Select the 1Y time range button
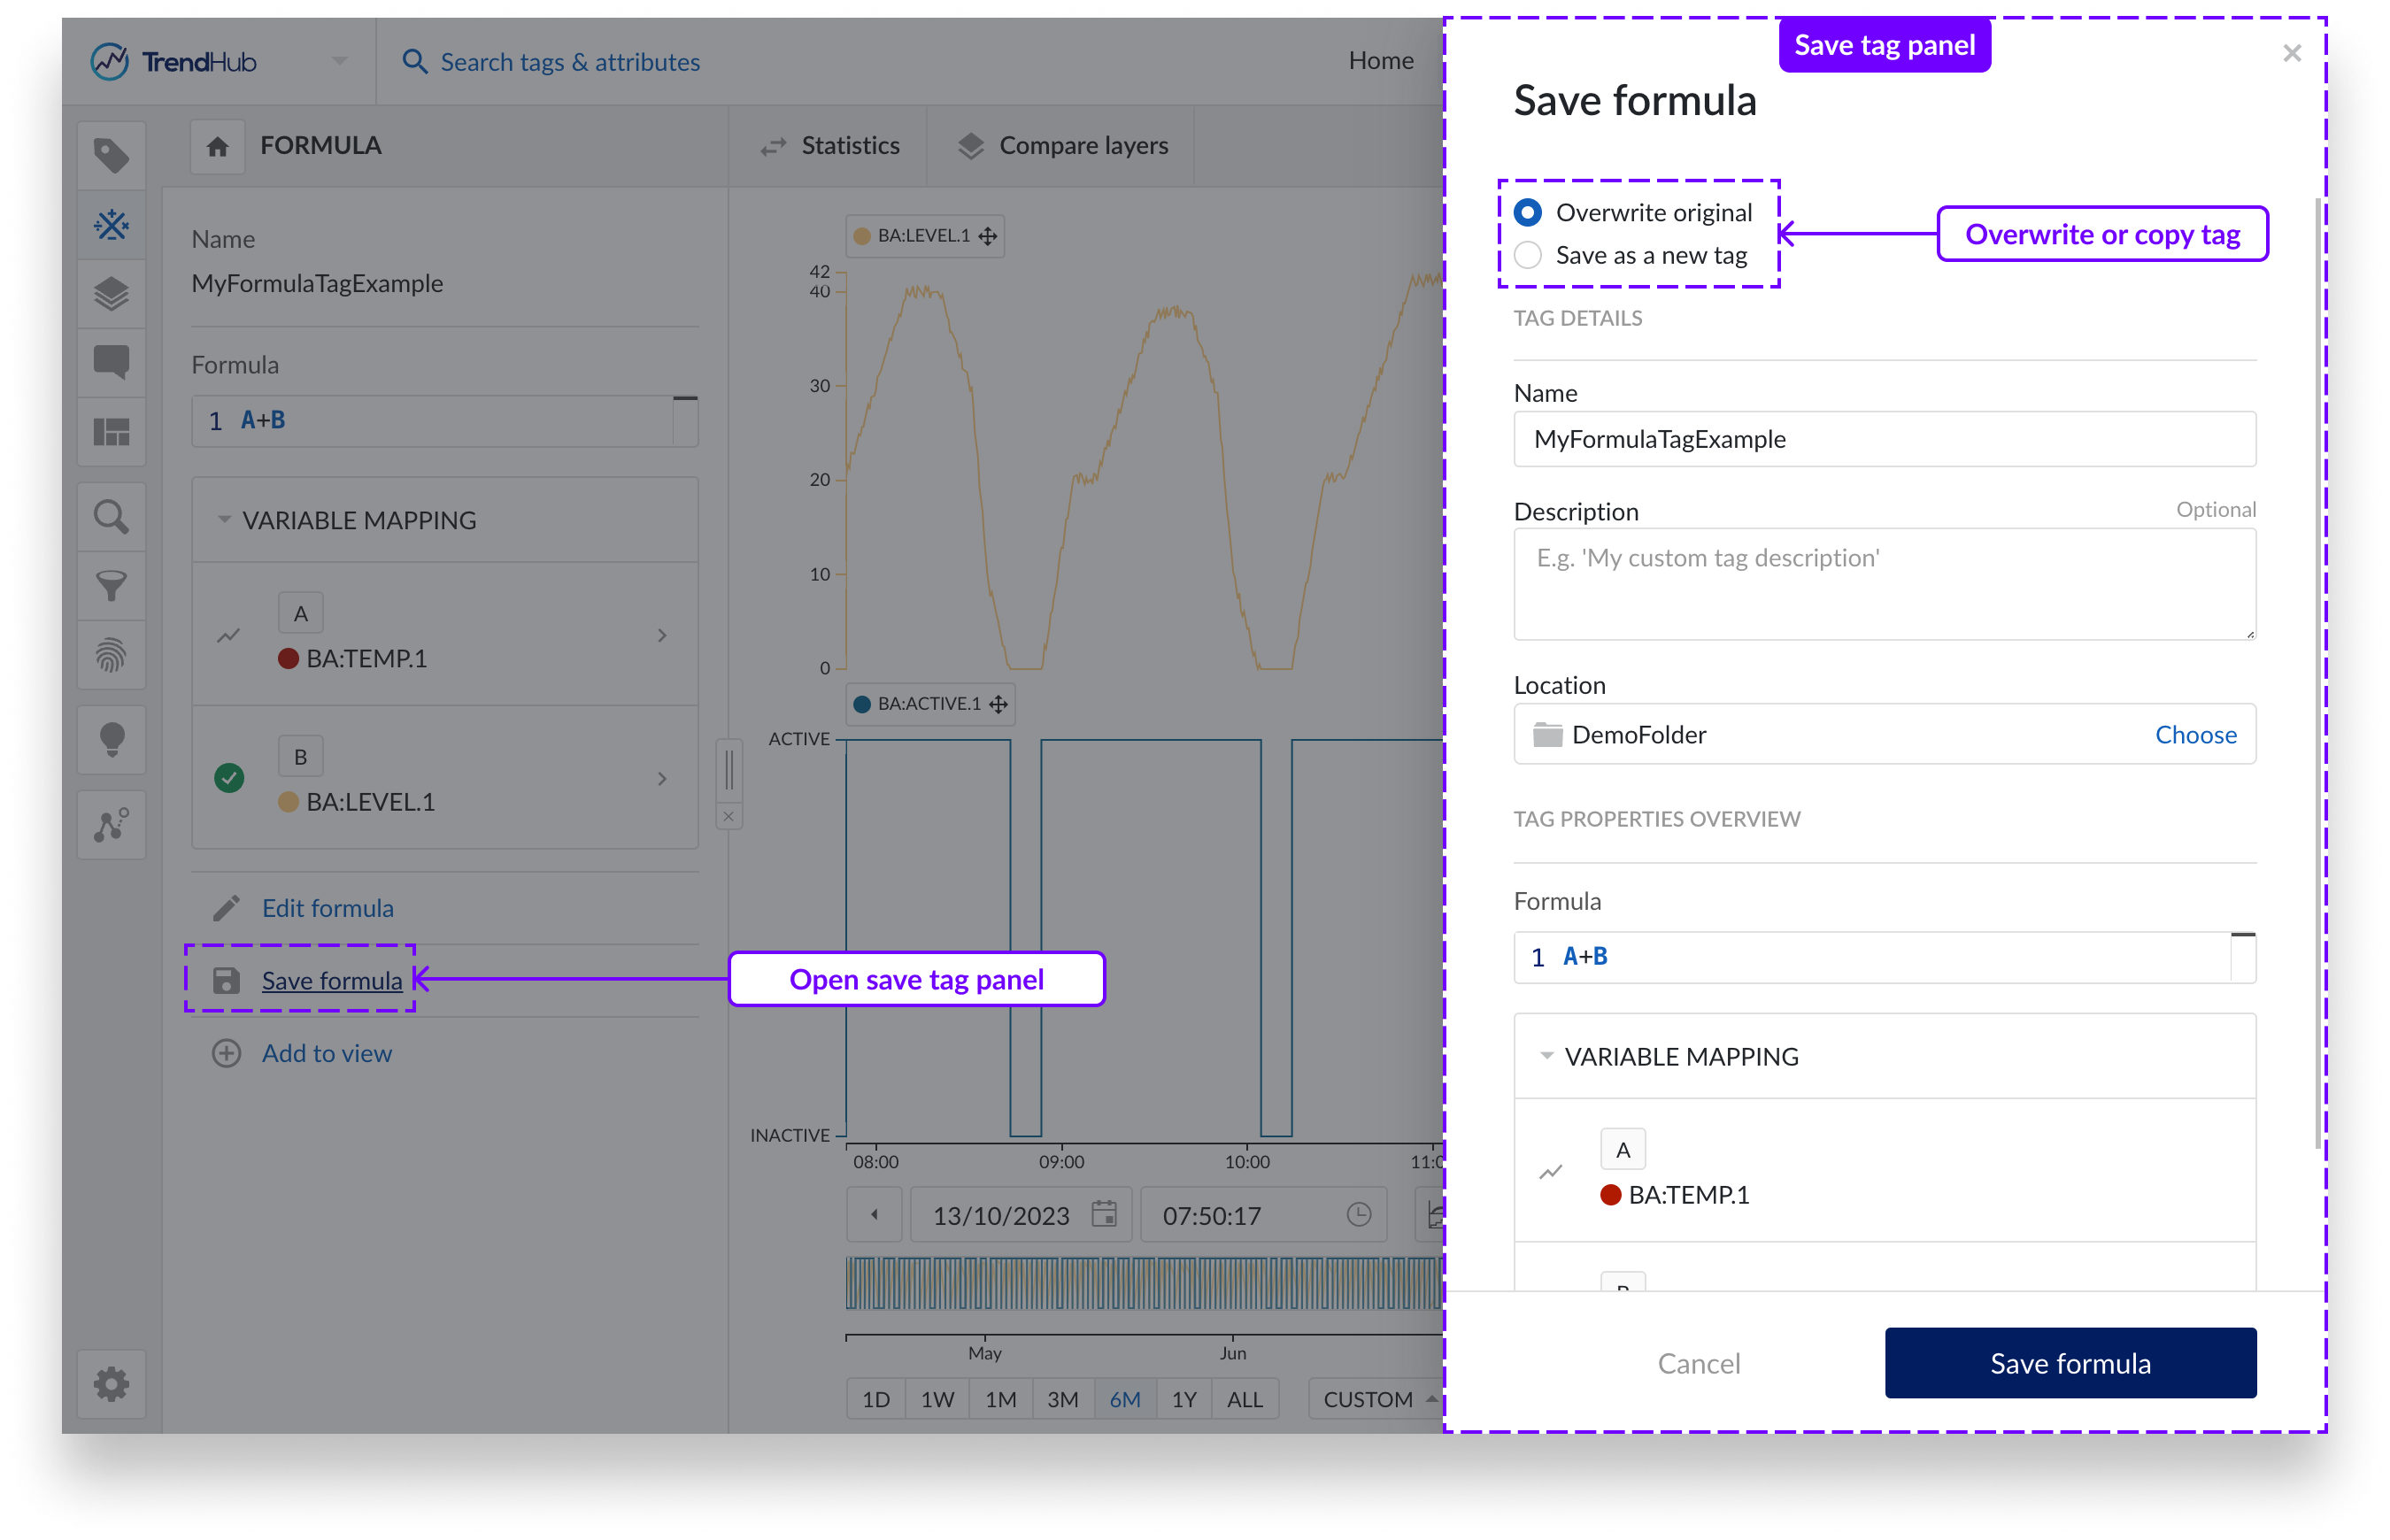Viewport: 2390px width, 1540px height. (1184, 1399)
